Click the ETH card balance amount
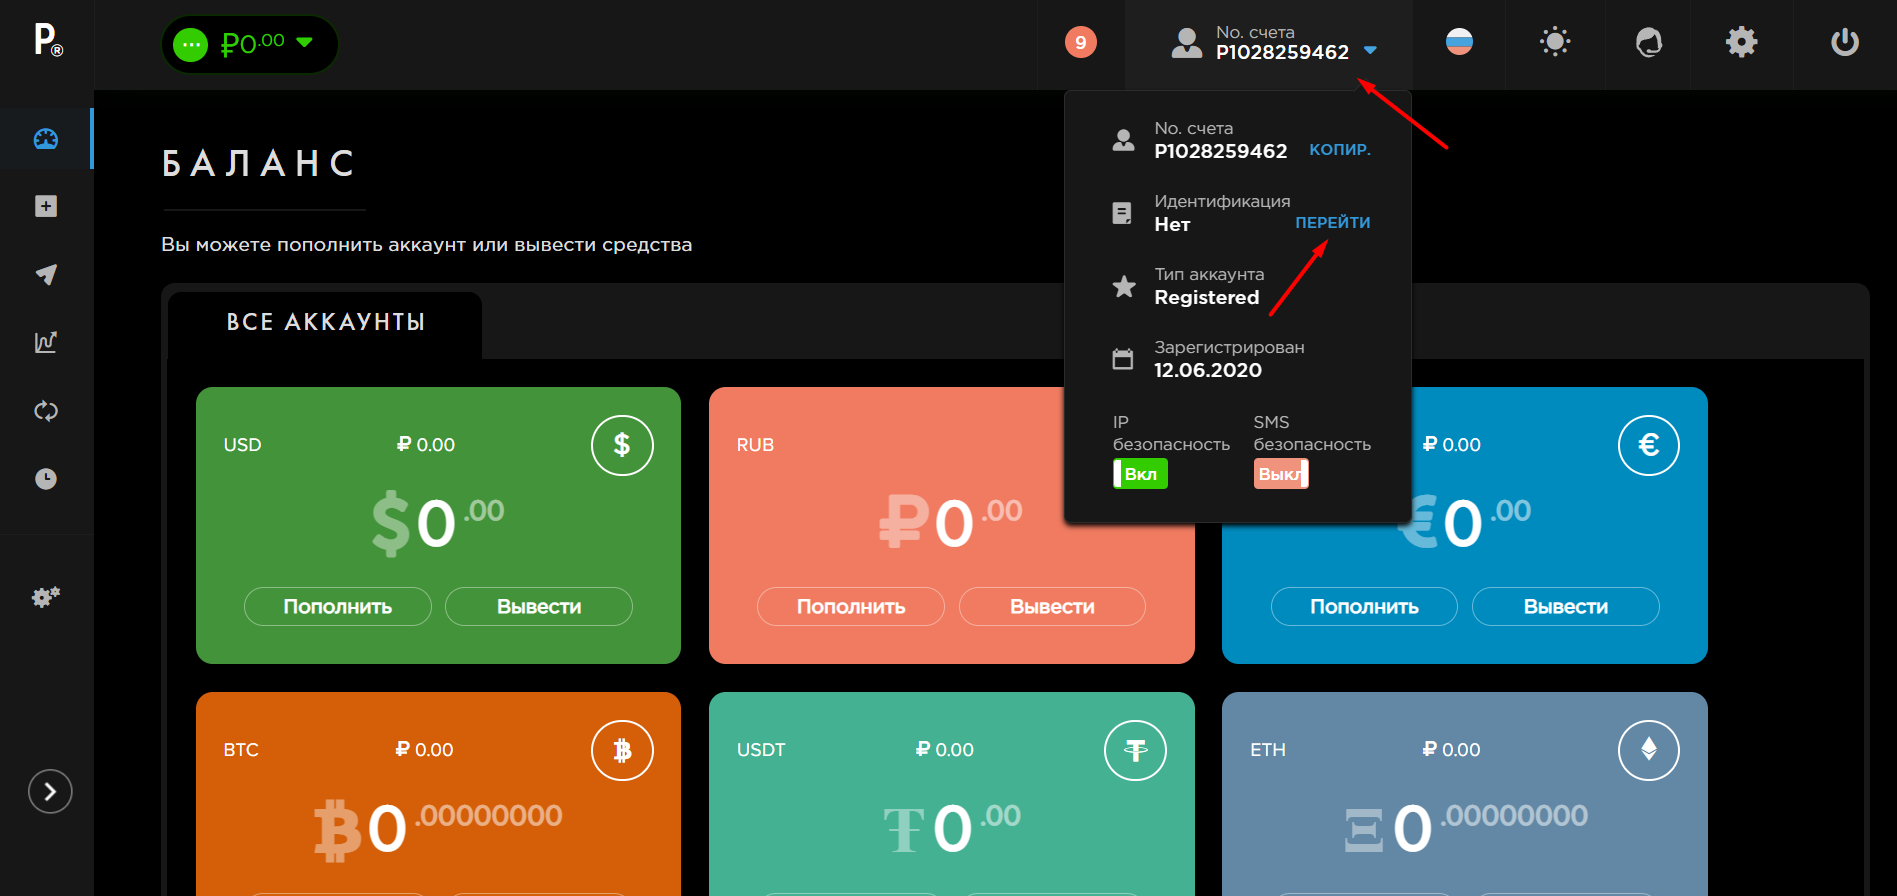The height and width of the screenshot is (896, 1897). [1465, 828]
